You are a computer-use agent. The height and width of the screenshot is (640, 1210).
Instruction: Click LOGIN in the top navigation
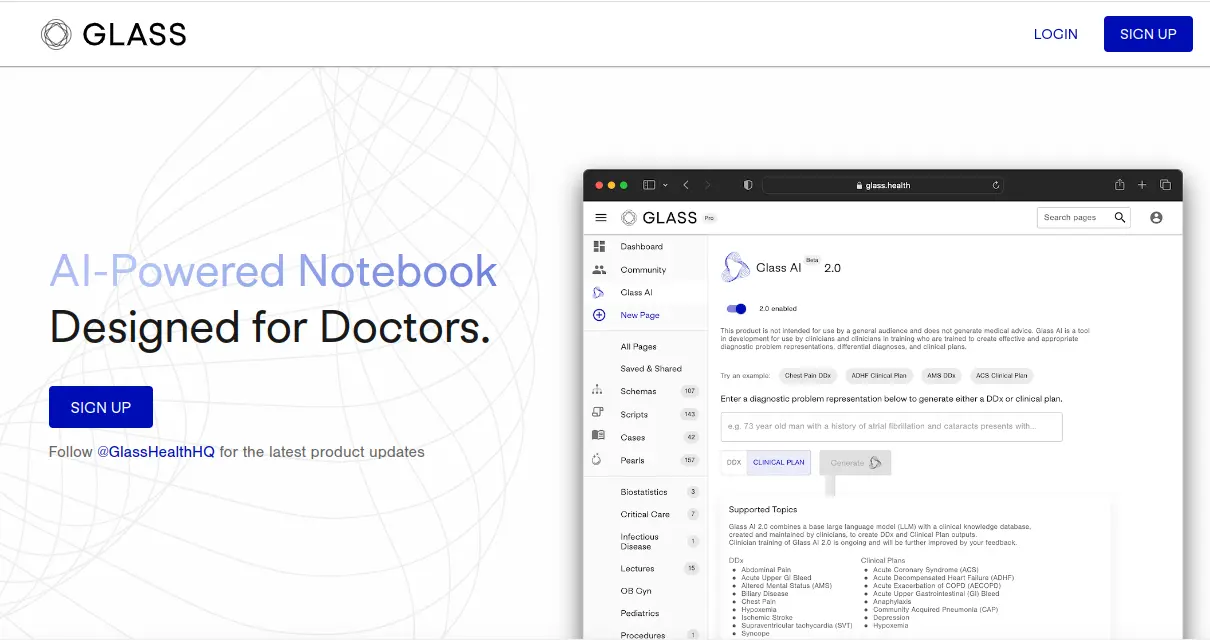pos(1055,34)
